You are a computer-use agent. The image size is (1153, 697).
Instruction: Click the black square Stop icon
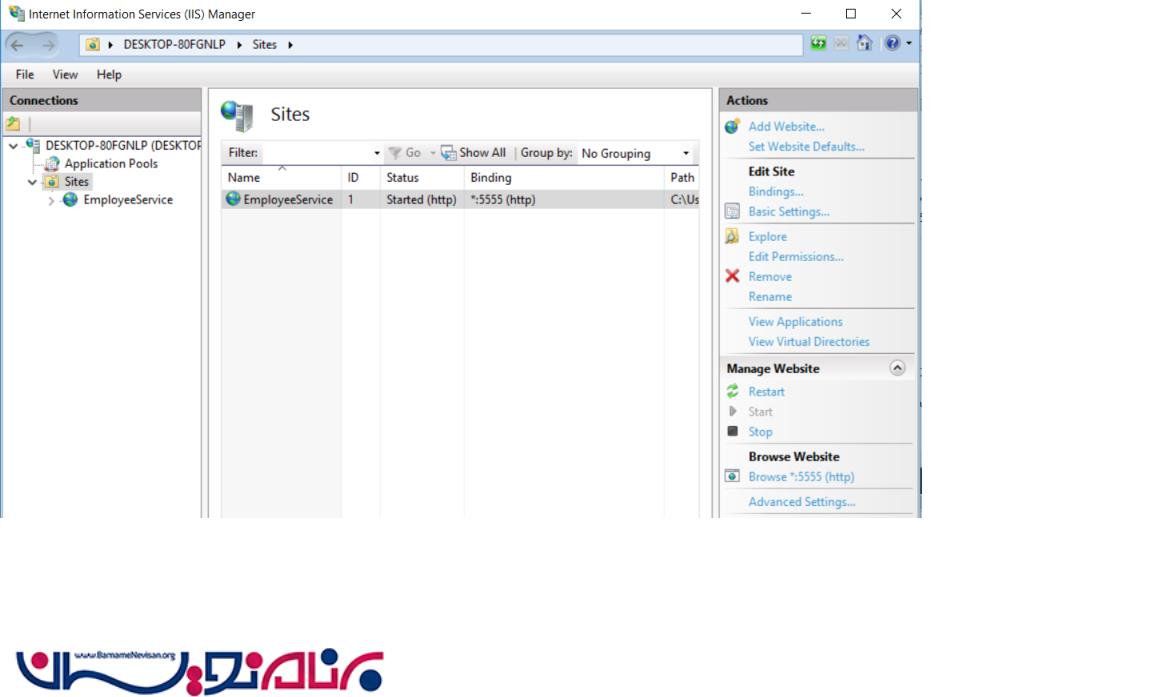[732, 432]
